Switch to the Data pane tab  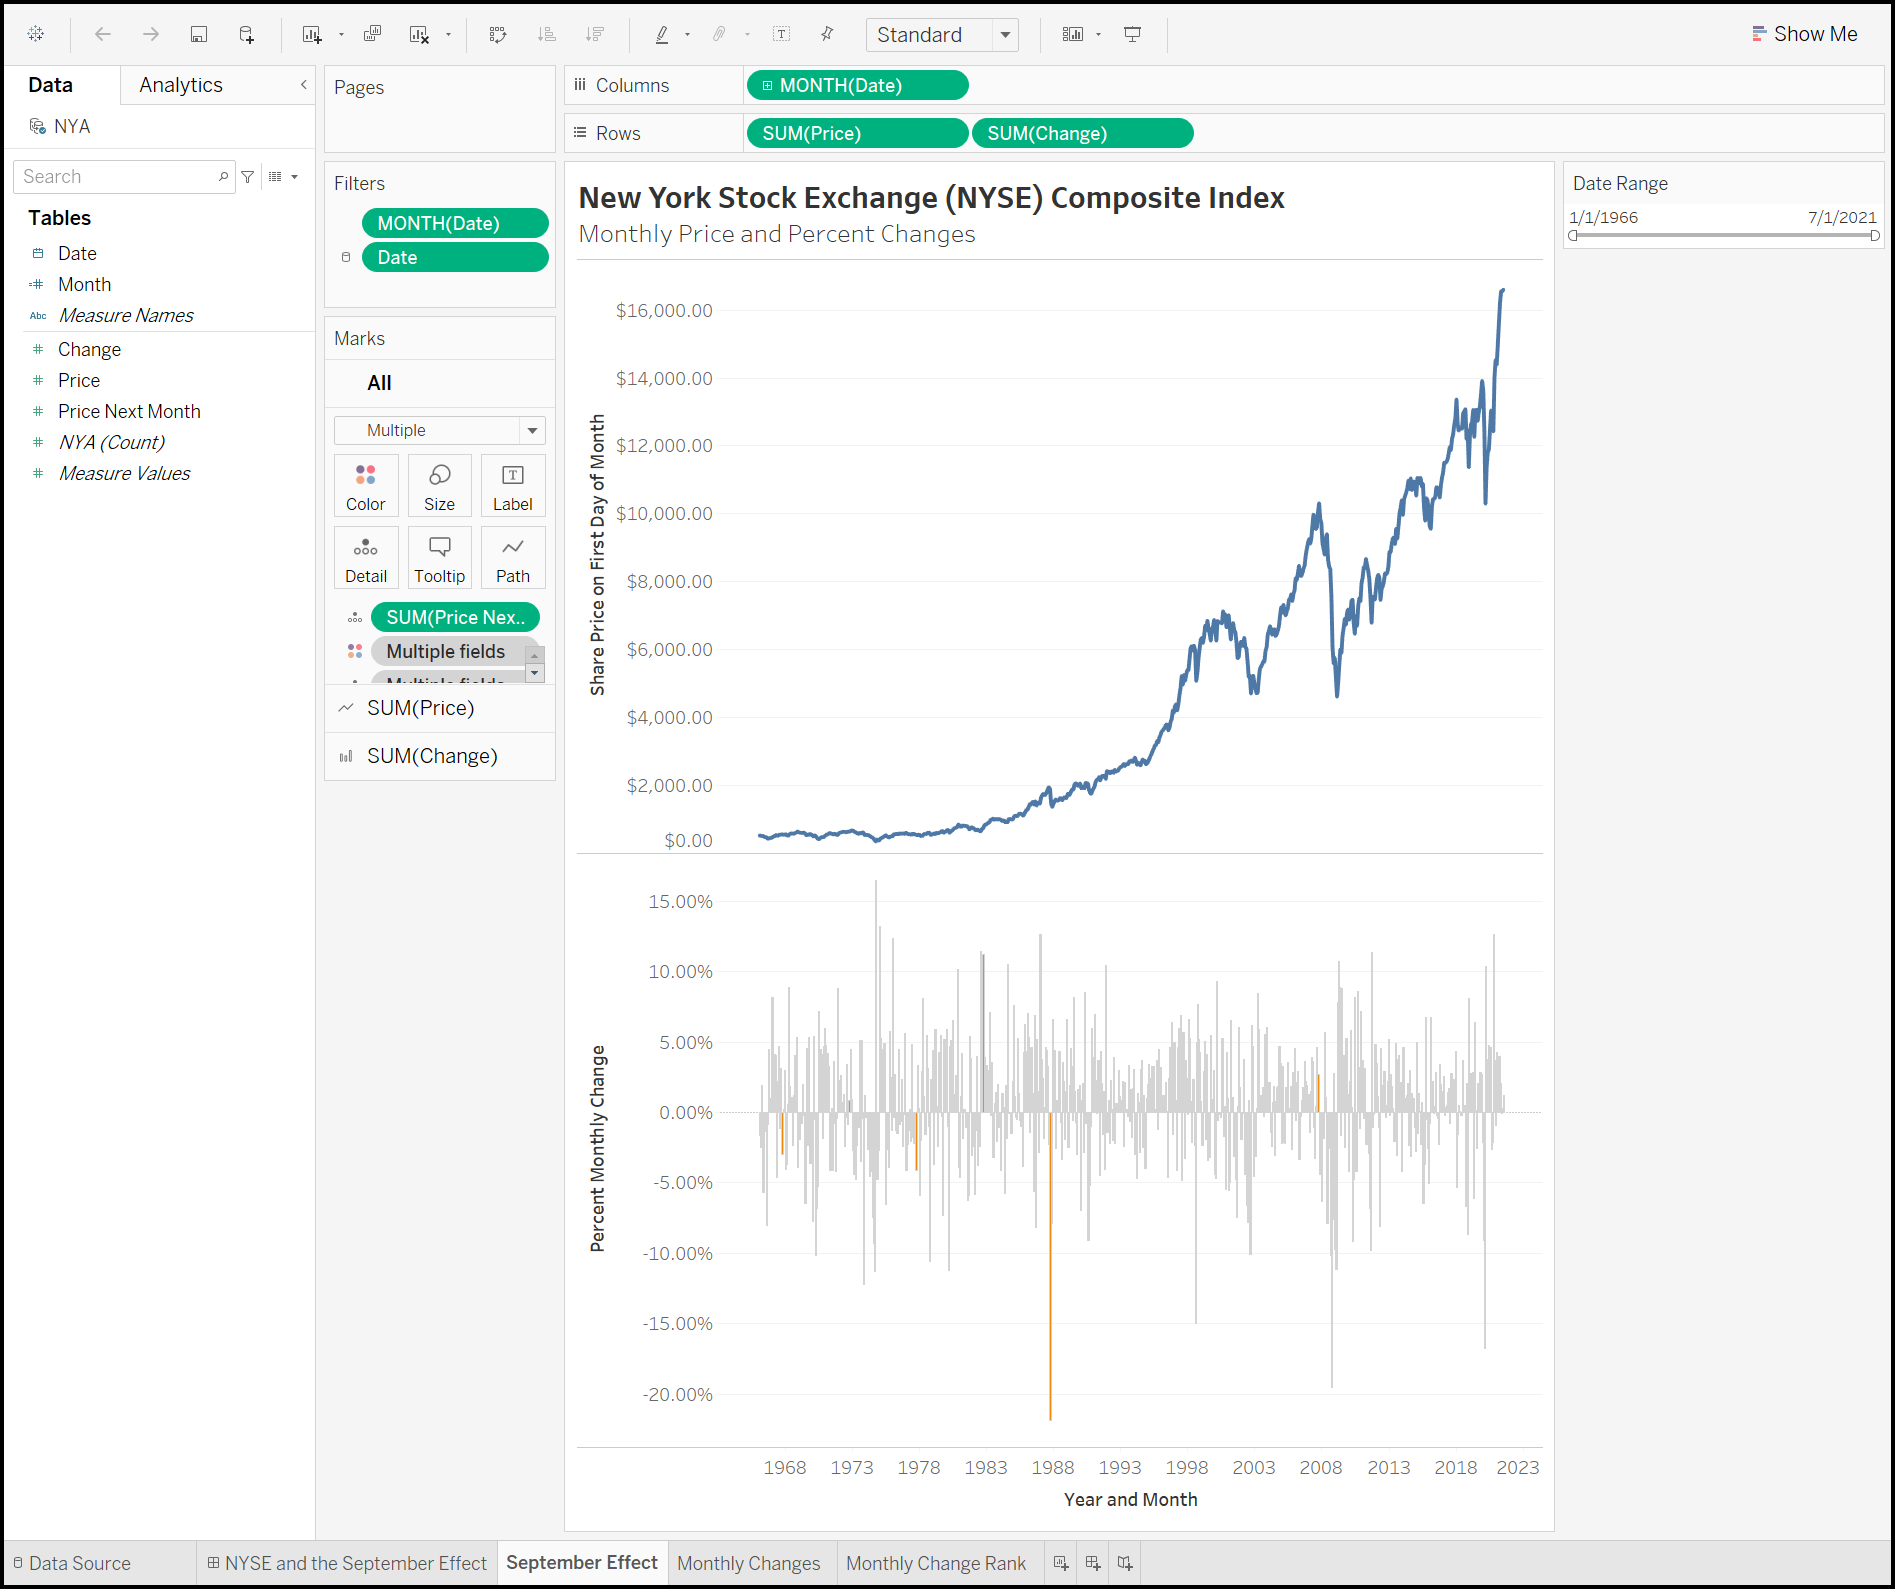pos(50,85)
